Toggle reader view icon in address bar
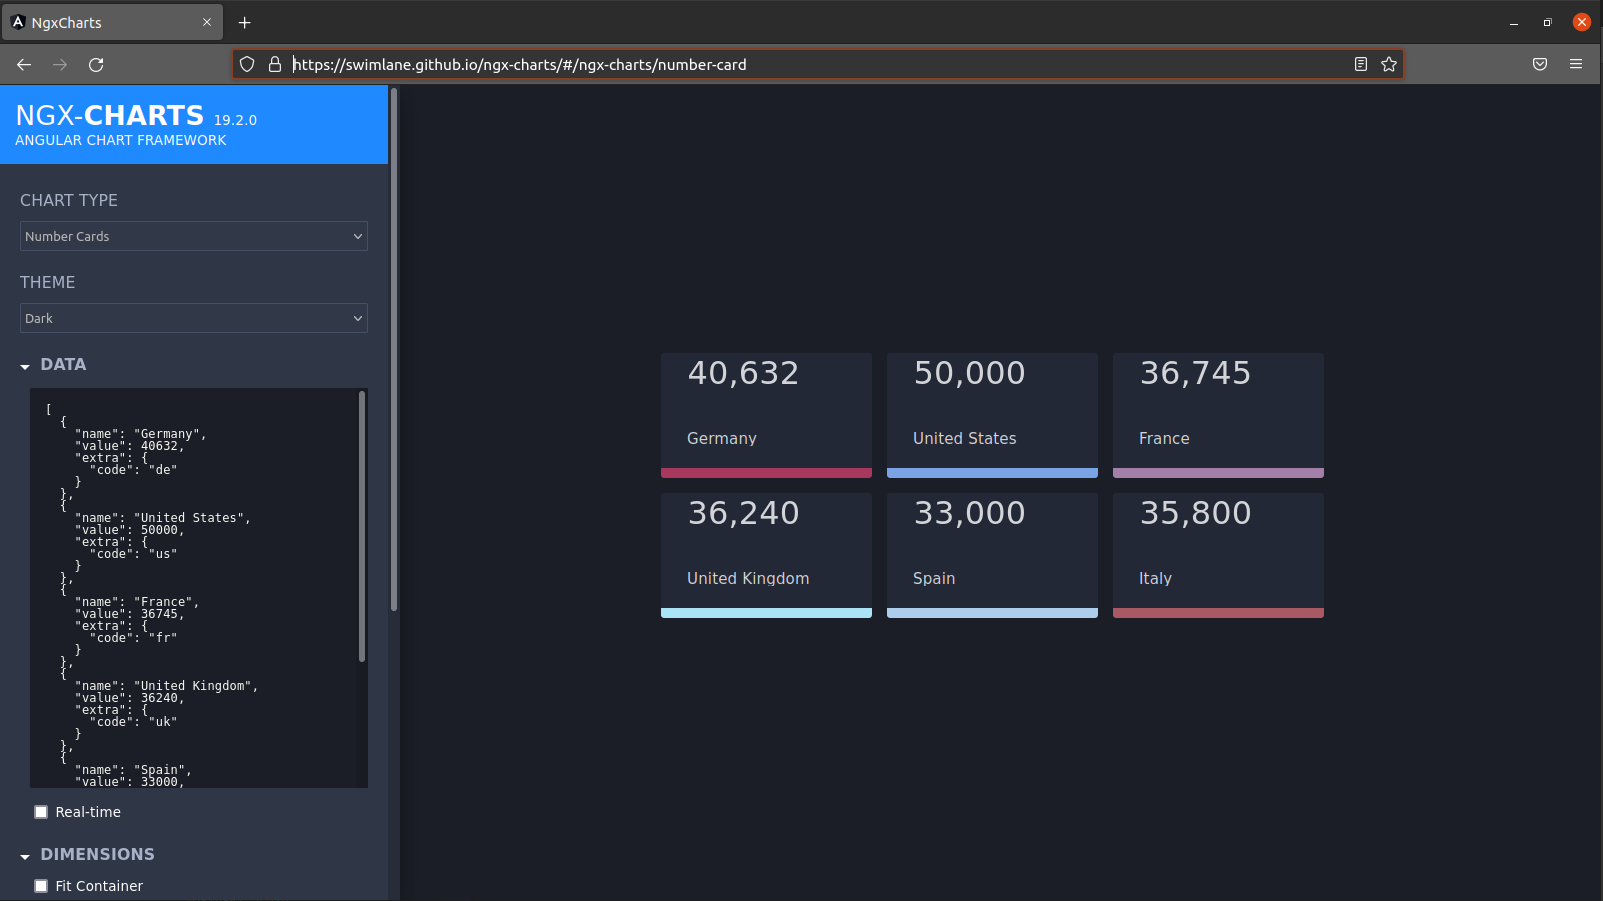1603x901 pixels. [1360, 64]
